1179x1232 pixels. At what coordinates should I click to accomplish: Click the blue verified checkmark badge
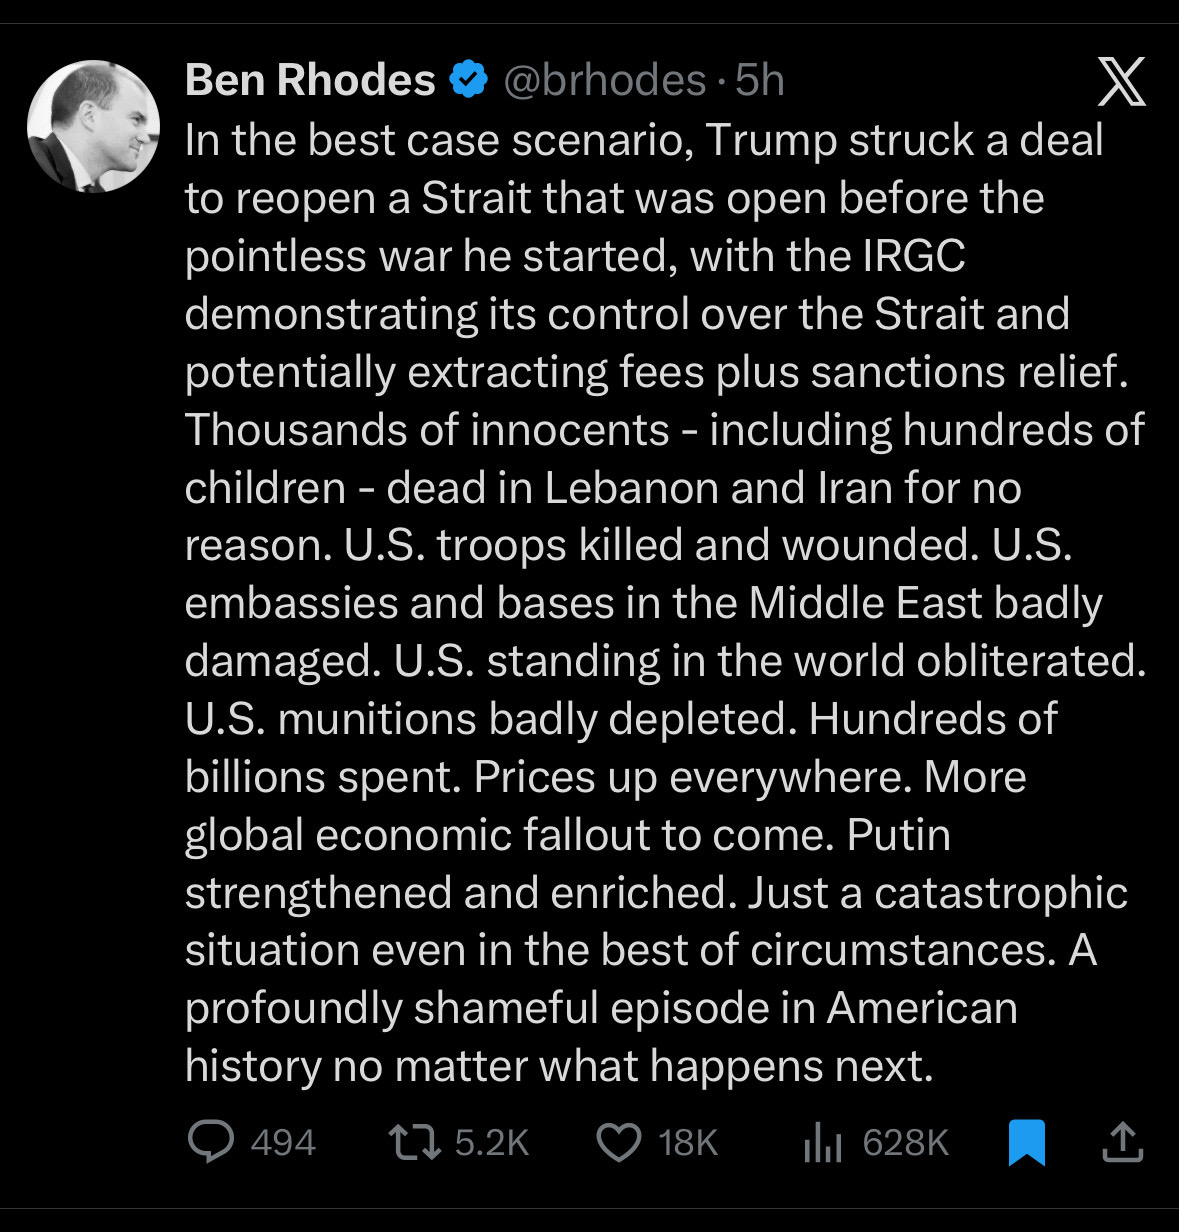468,80
